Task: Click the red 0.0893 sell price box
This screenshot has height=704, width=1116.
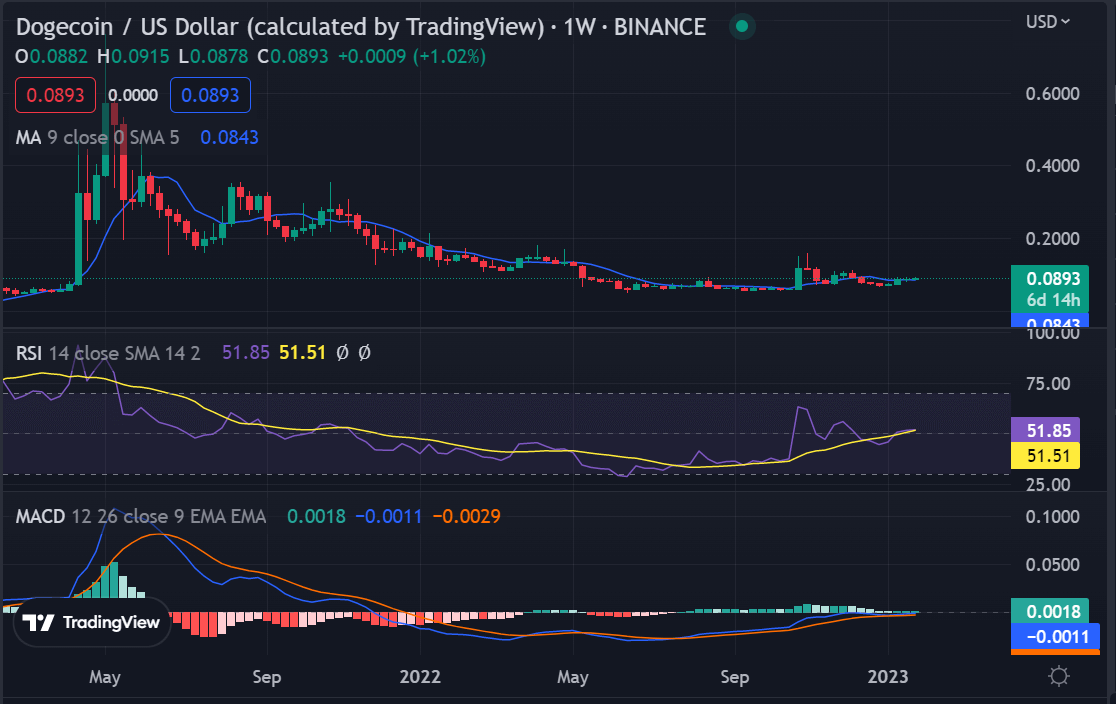Action: point(56,95)
